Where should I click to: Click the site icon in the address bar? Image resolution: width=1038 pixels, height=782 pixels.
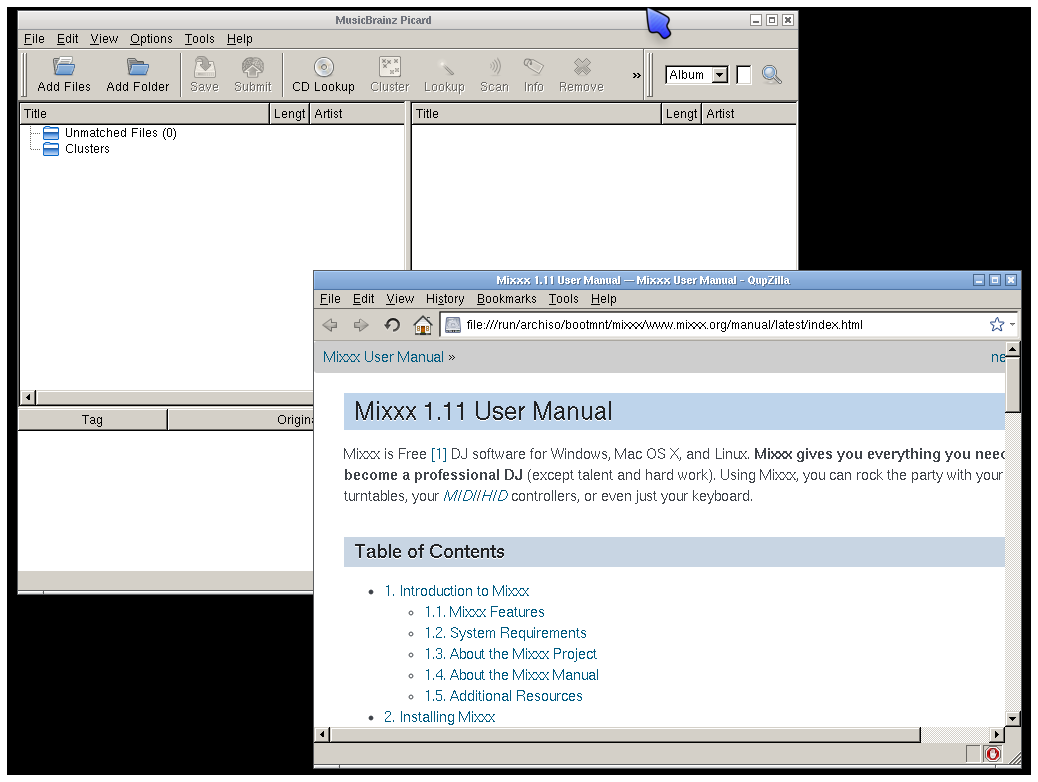tap(453, 324)
